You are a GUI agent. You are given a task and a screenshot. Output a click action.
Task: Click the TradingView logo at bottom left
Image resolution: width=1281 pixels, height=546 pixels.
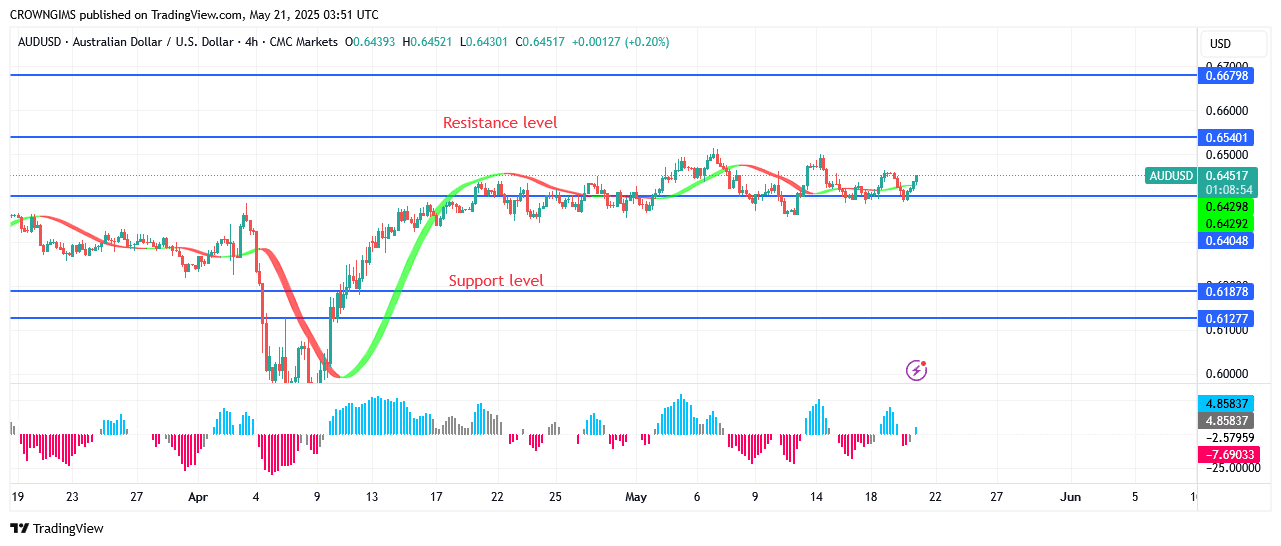tap(57, 528)
